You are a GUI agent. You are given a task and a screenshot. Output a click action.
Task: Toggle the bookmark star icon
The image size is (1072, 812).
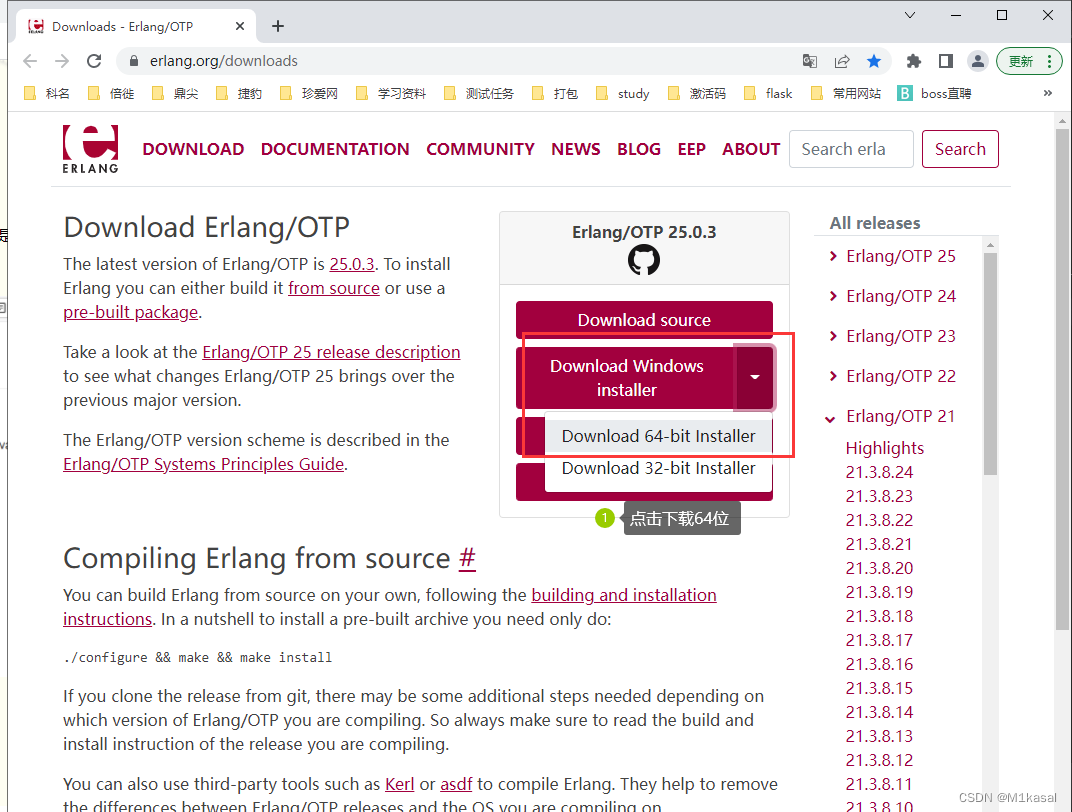[874, 61]
